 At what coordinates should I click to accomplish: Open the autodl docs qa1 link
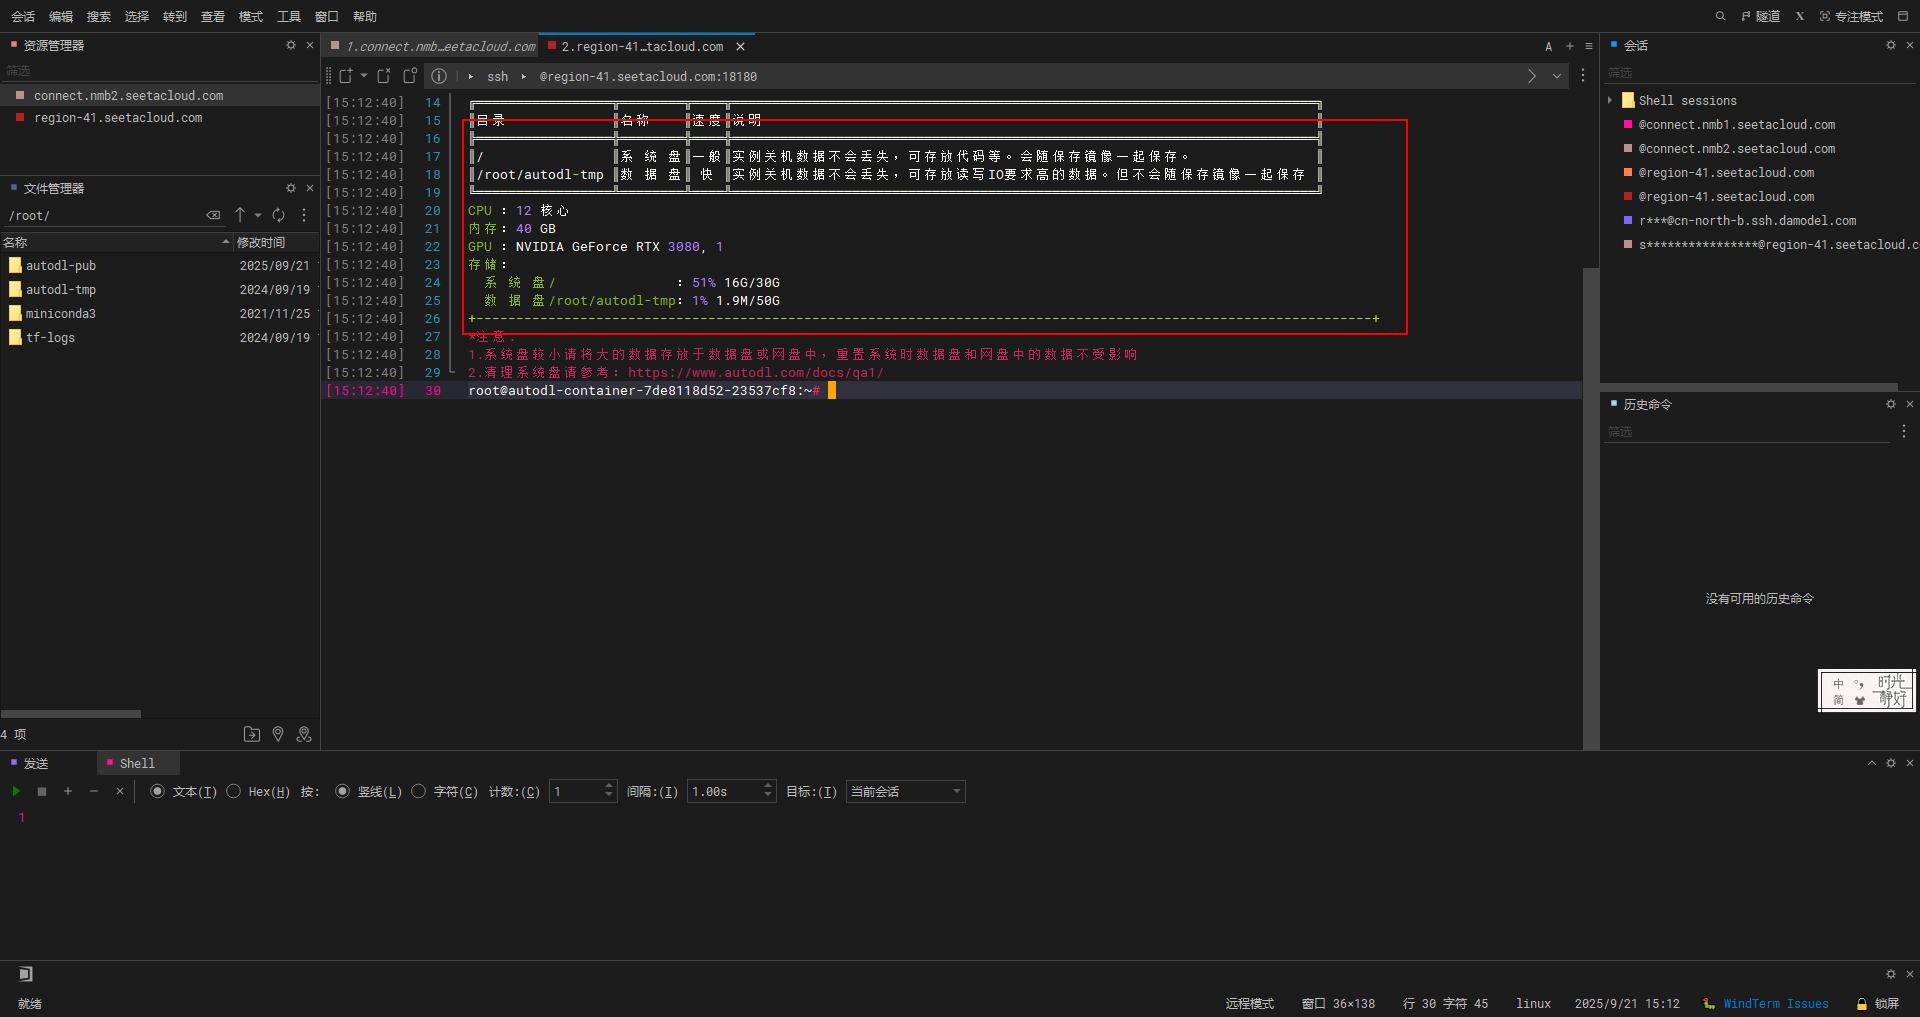point(756,373)
